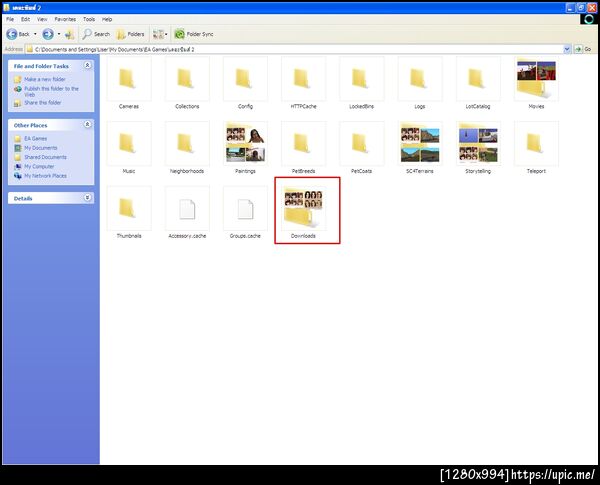Image resolution: width=600 pixels, height=485 pixels.
Task: Open the Movies folder thumbnail
Action: coord(536,80)
